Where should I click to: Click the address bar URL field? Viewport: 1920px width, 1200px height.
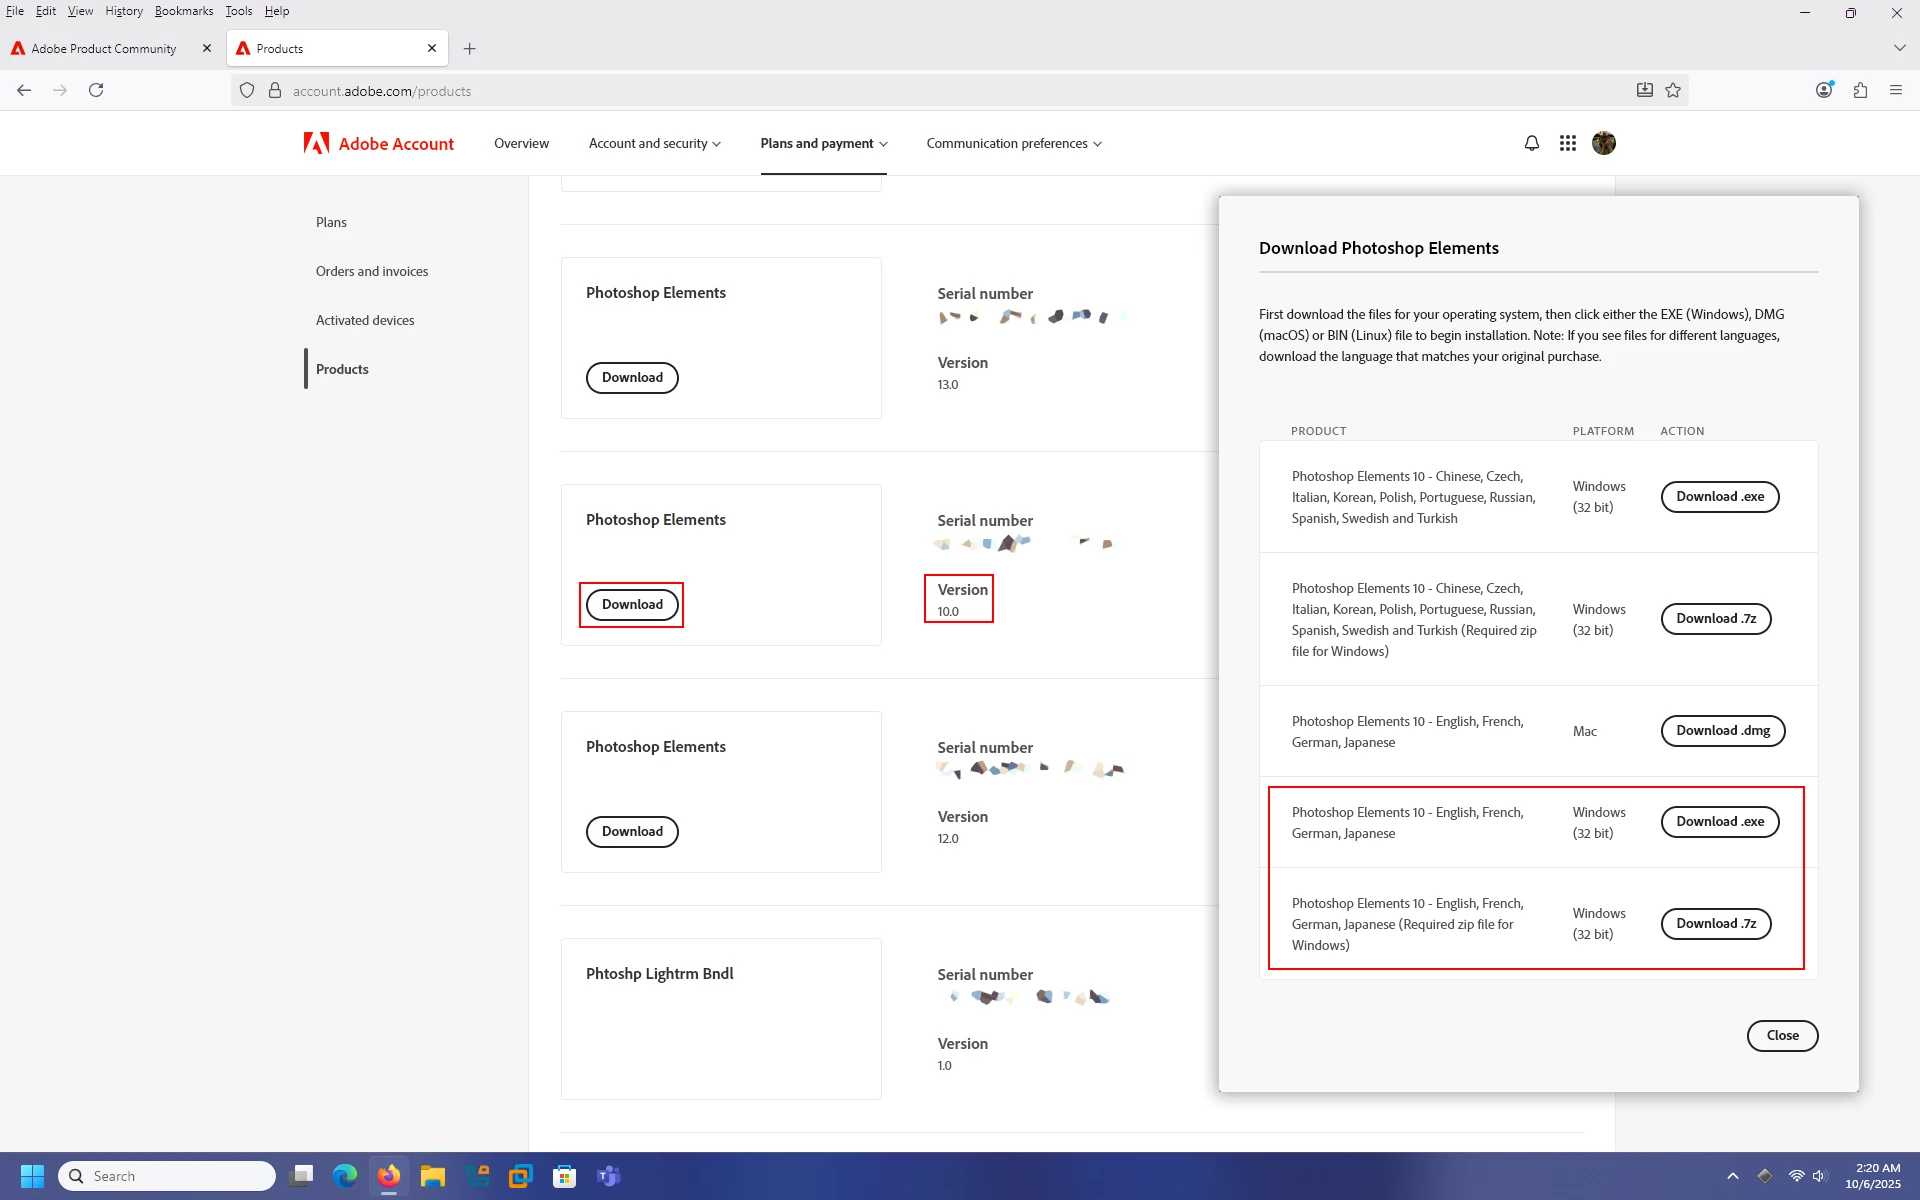point(900,91)
